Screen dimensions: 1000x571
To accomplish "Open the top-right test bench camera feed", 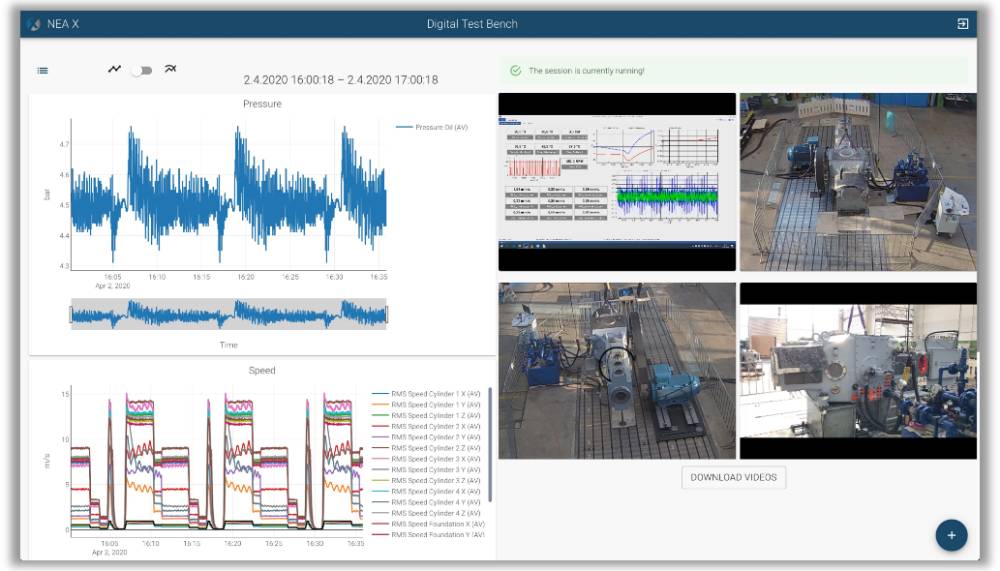I will [858, 181].
